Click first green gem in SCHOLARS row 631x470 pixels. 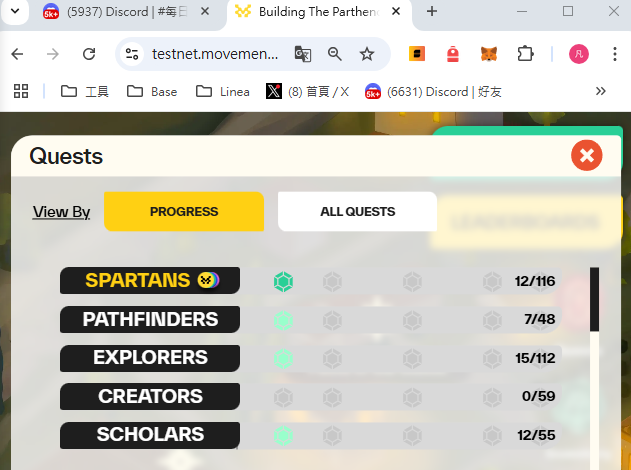283,436
